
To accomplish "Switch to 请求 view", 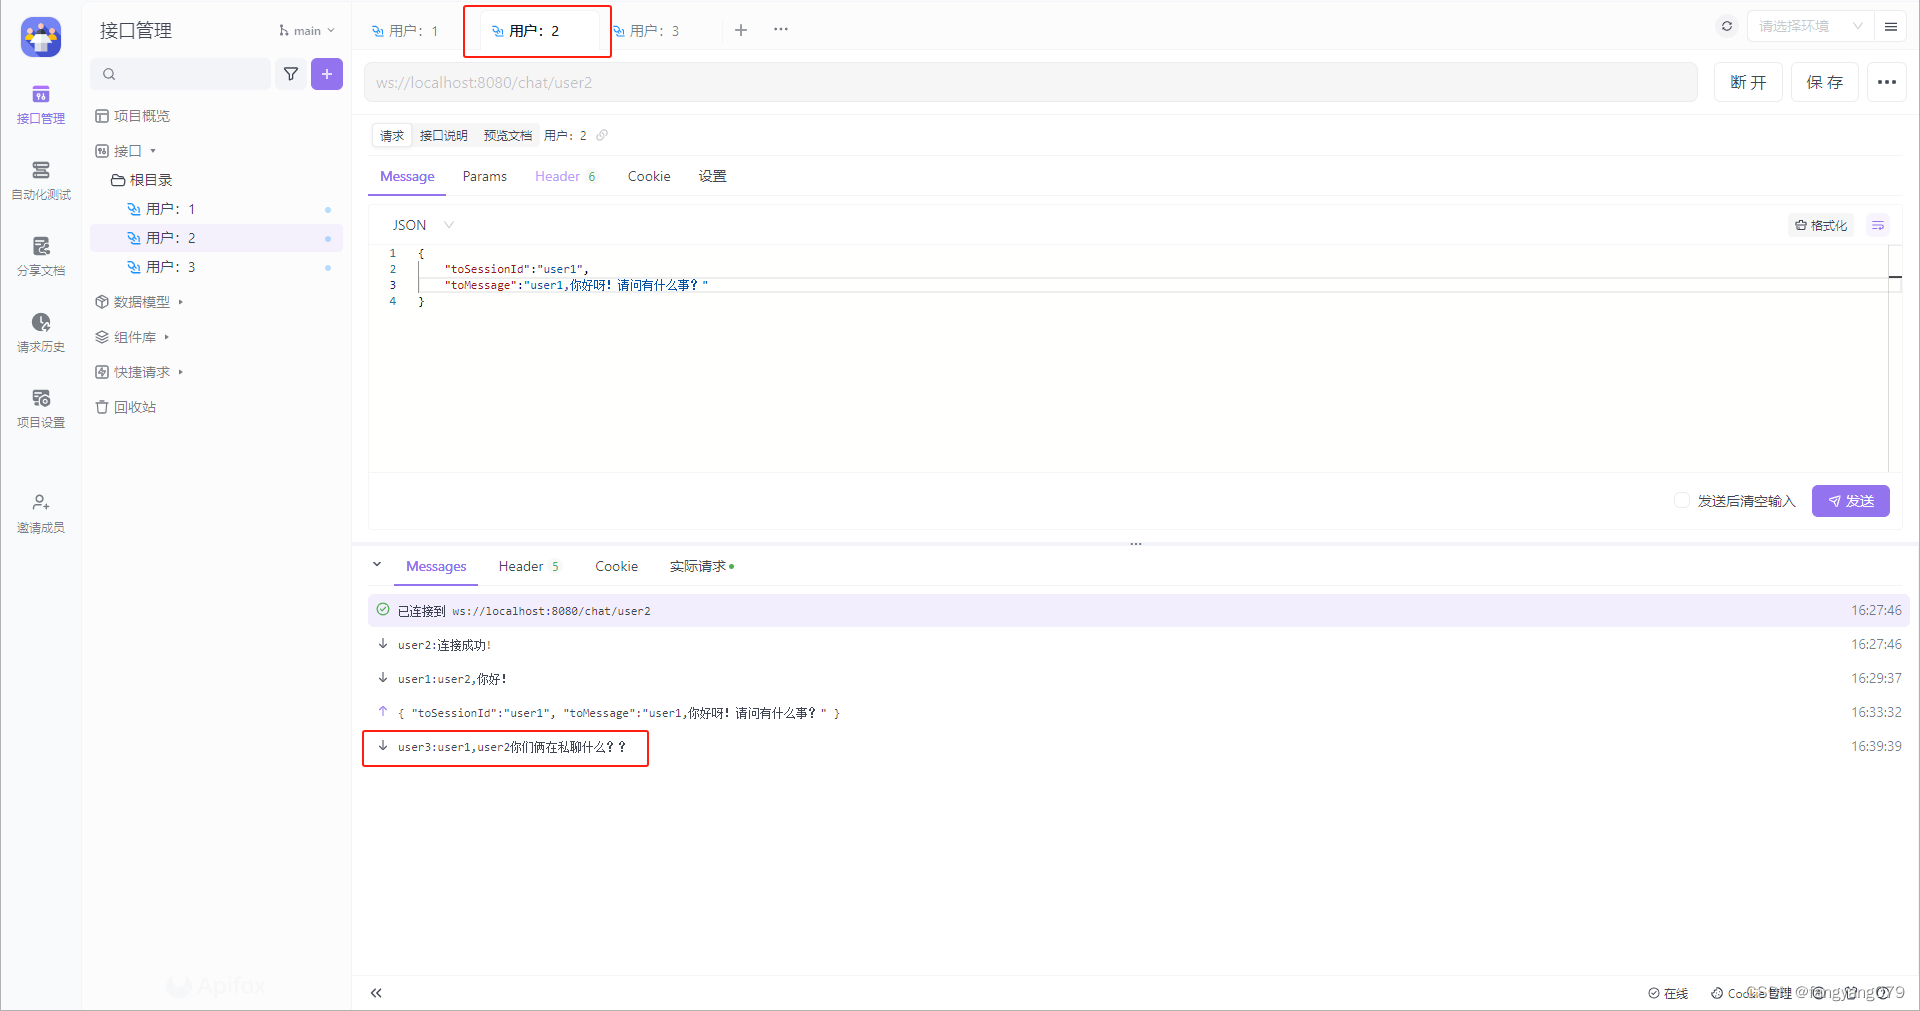I will click(x=392, y=135).
